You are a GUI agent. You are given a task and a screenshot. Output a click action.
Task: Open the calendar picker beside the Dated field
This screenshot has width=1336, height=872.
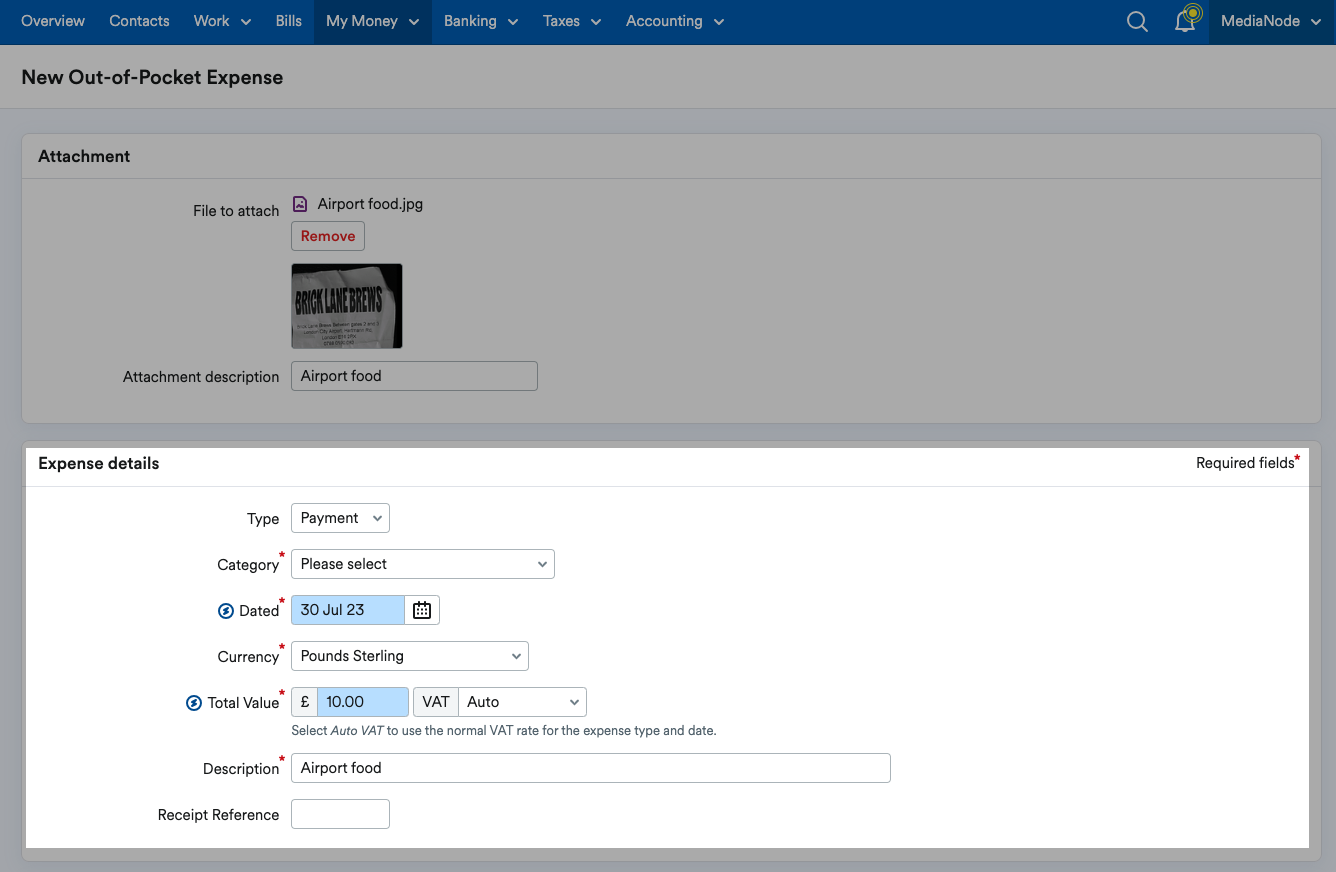click(x=421, y=609)
